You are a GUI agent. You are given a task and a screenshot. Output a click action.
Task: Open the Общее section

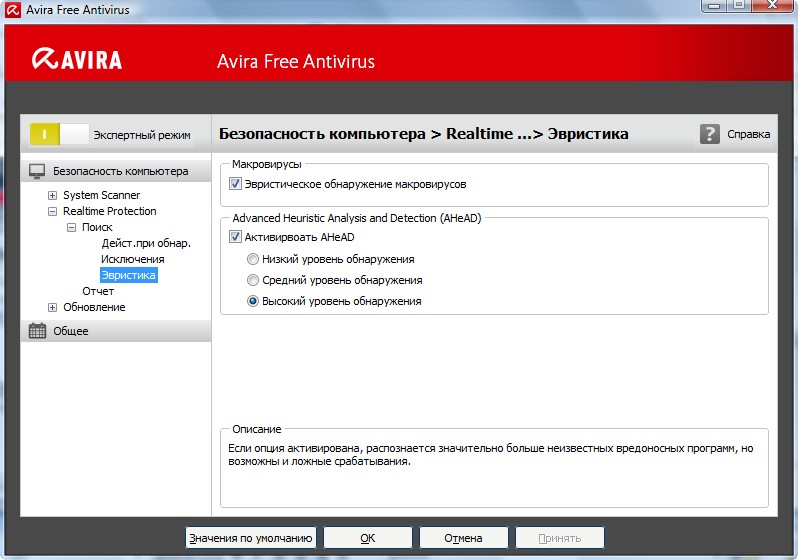click(x=116, y=331)
